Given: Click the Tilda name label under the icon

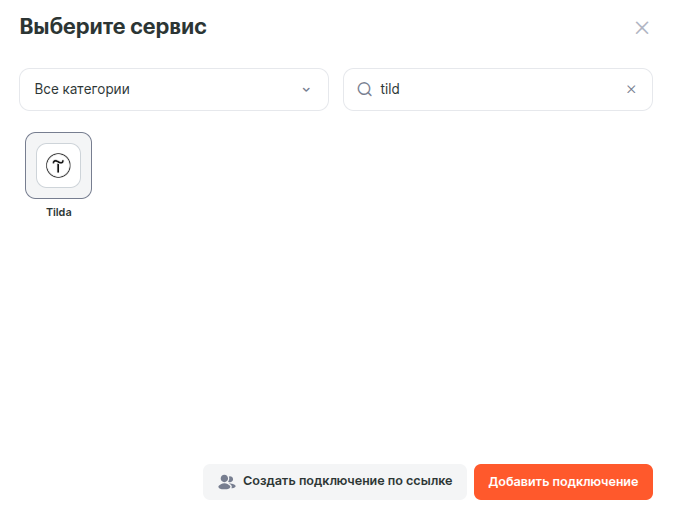Looking at the screenshot, I should (58, 212).
